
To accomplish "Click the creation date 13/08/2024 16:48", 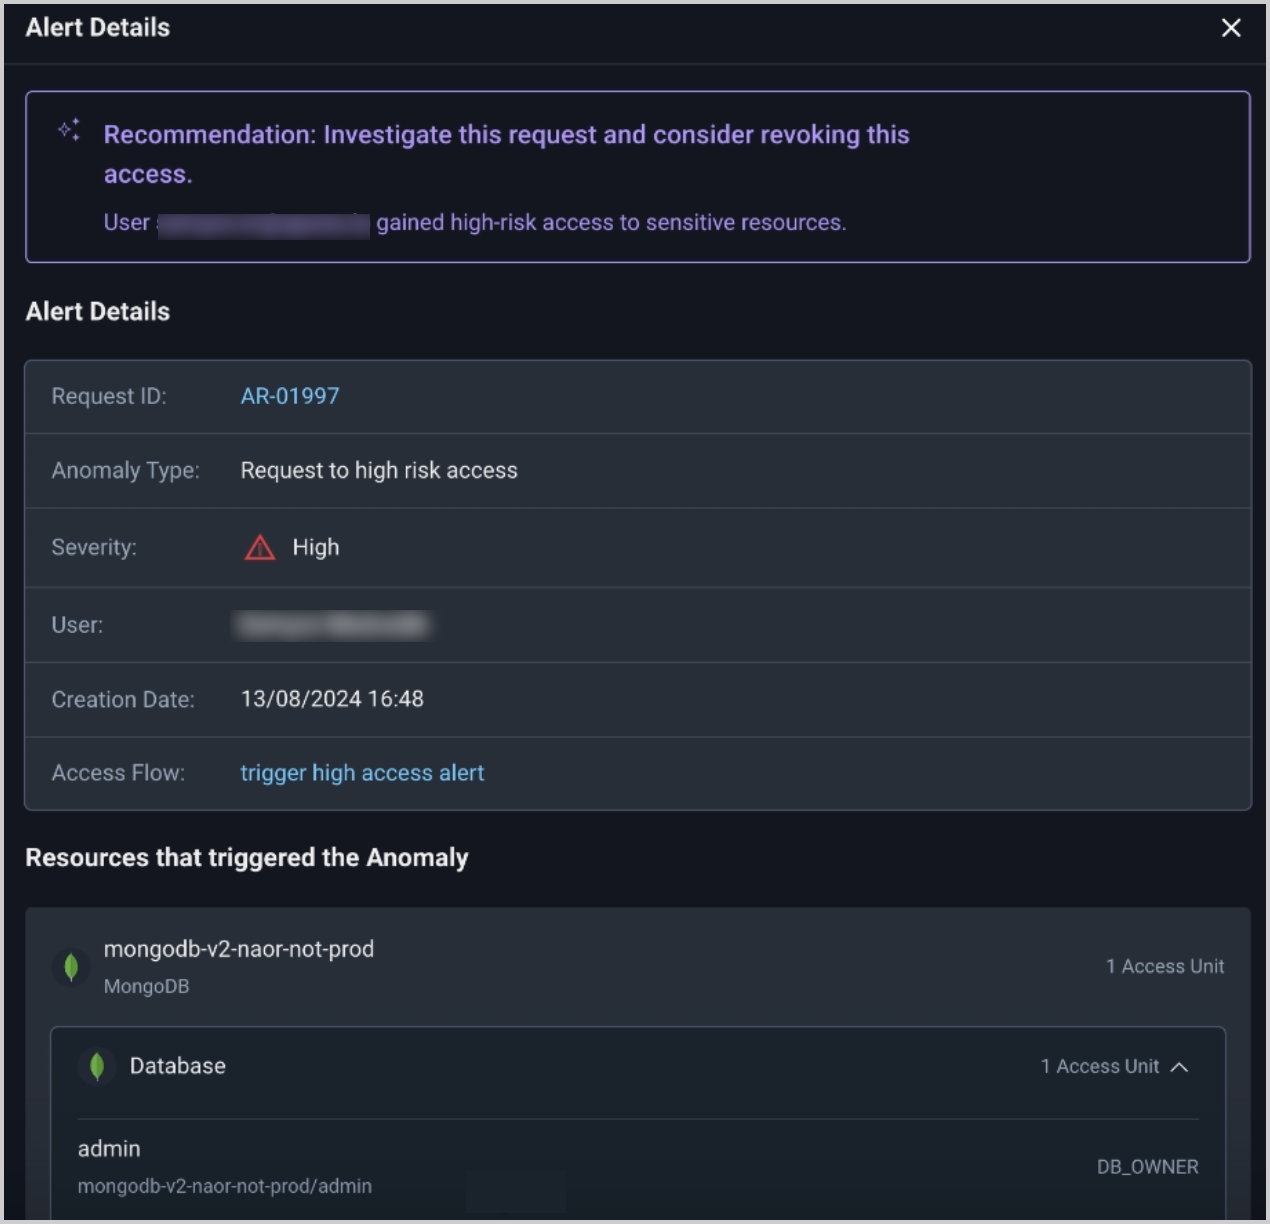I will click(x=332, y=699).
